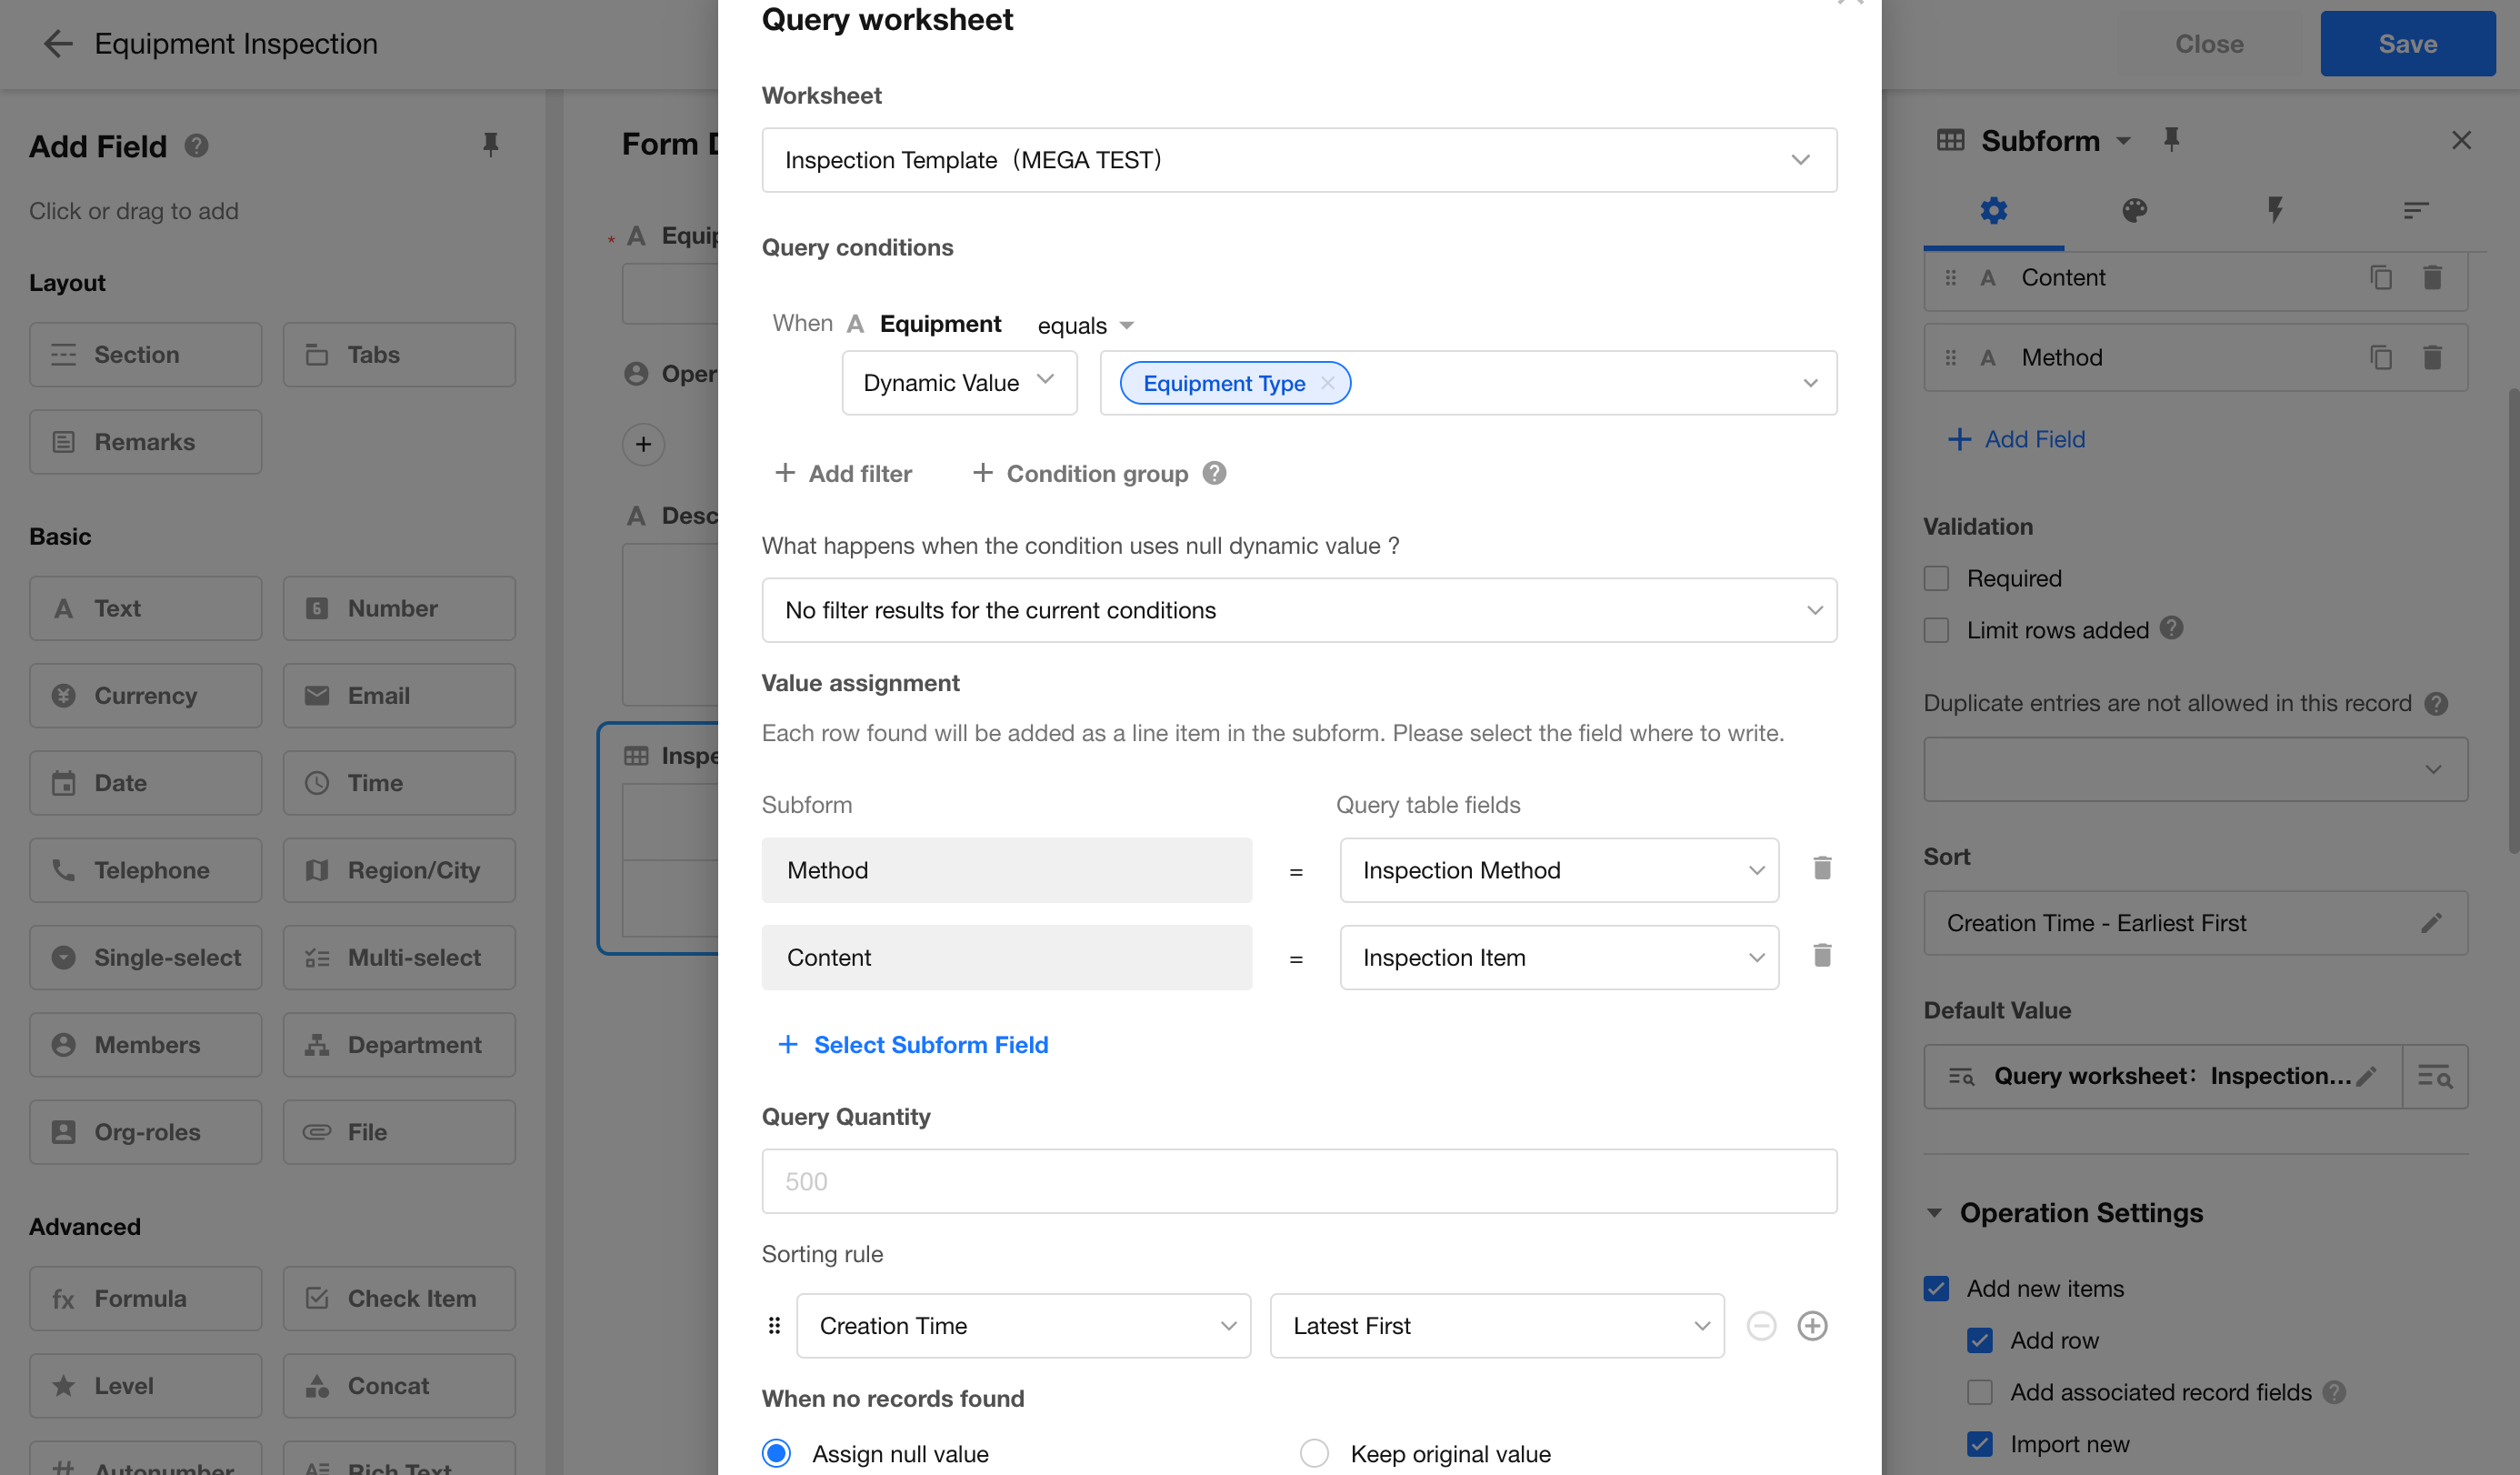Open the Add Field help icon

click(197, 146)
